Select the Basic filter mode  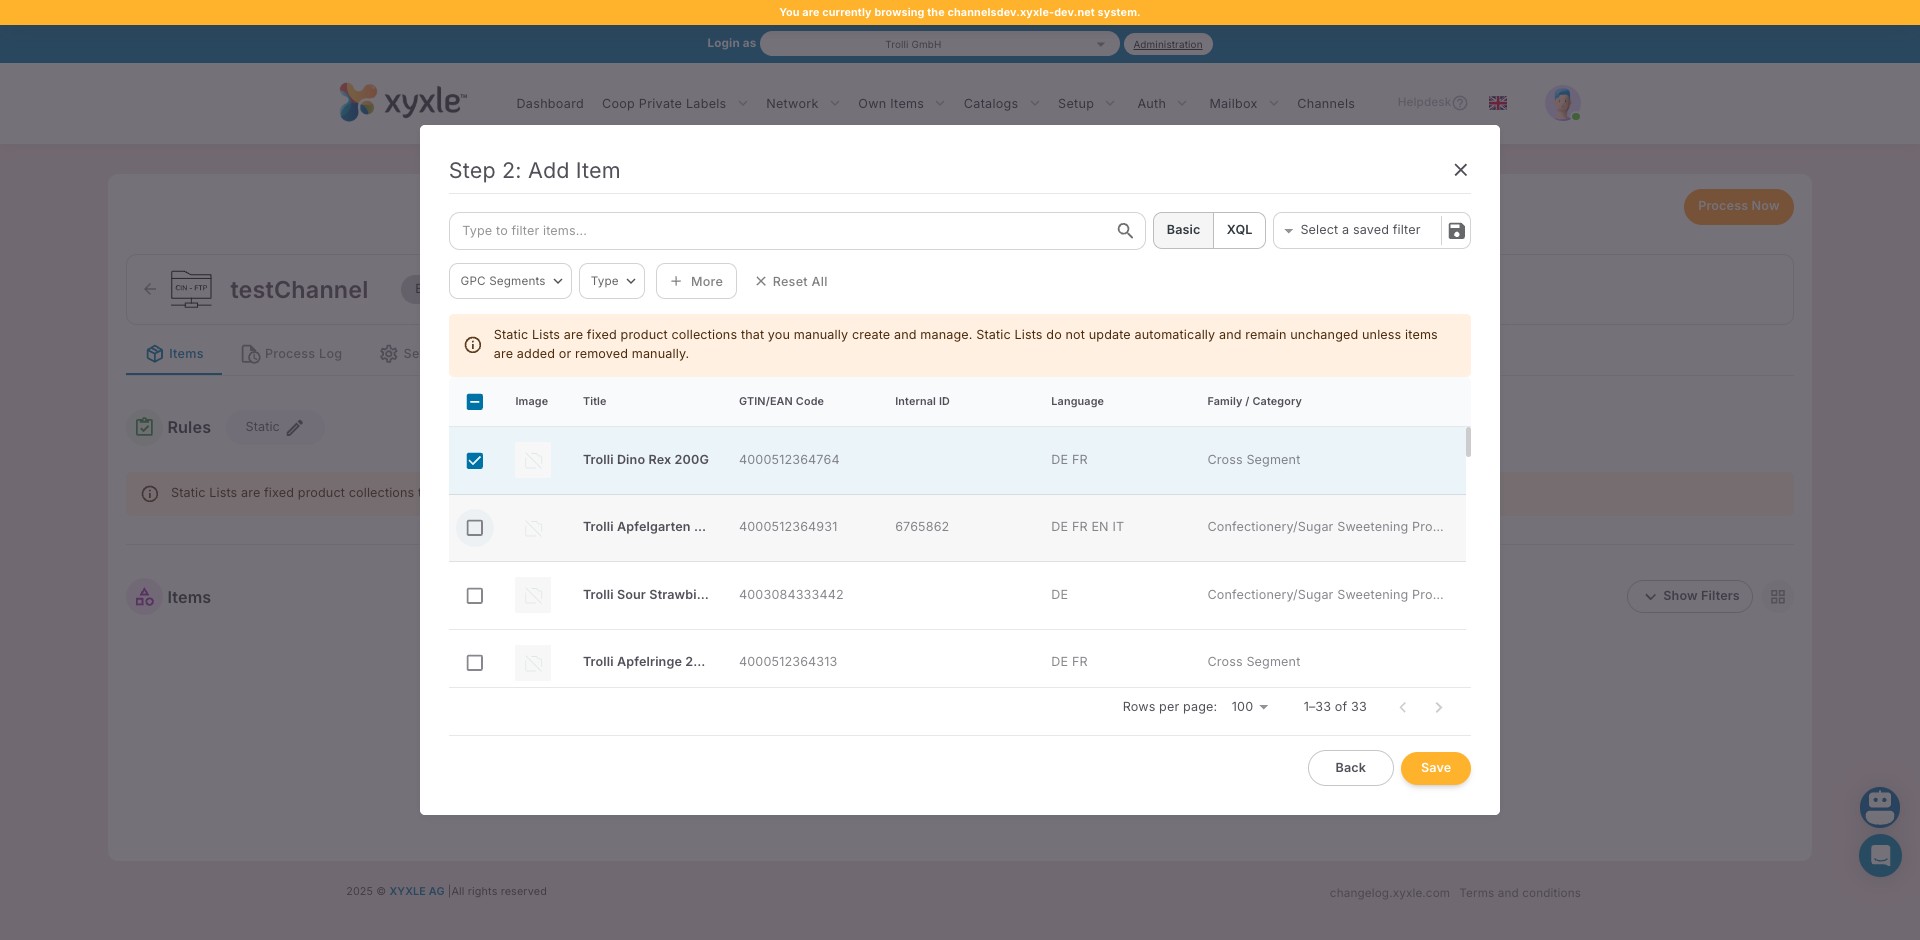pos(1183,230)
